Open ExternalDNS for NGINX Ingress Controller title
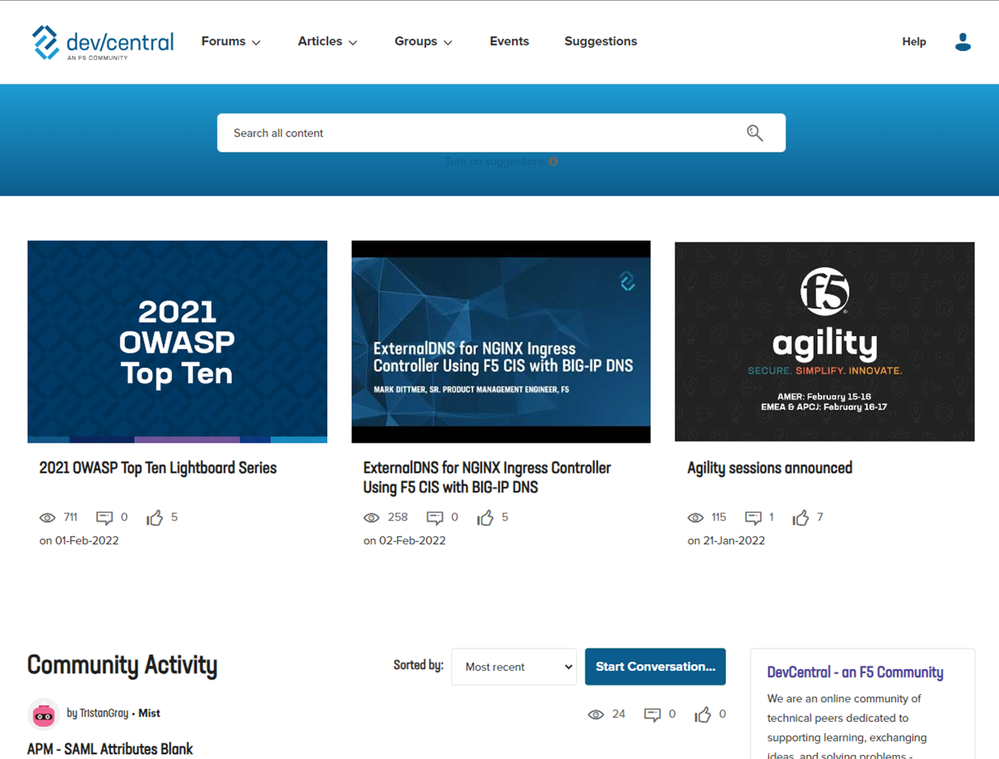The height and width of the screenshot is (759, 999). tap(487, 477)
